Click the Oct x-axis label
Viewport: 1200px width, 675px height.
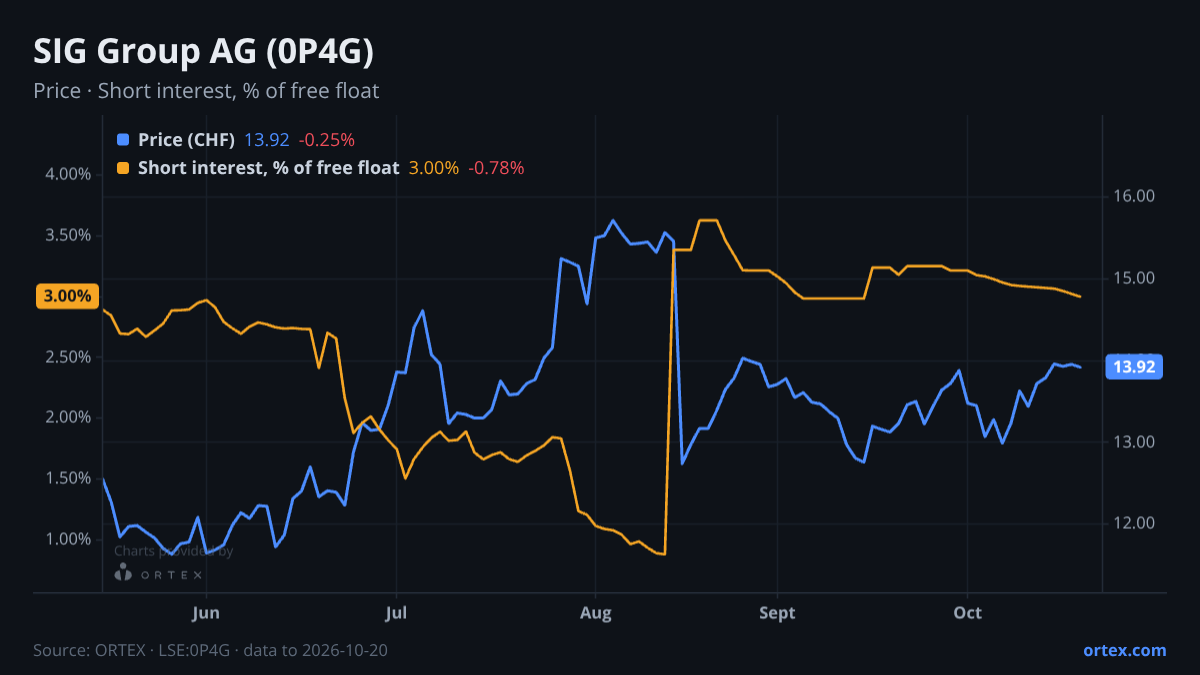click(x=967, y=612)
